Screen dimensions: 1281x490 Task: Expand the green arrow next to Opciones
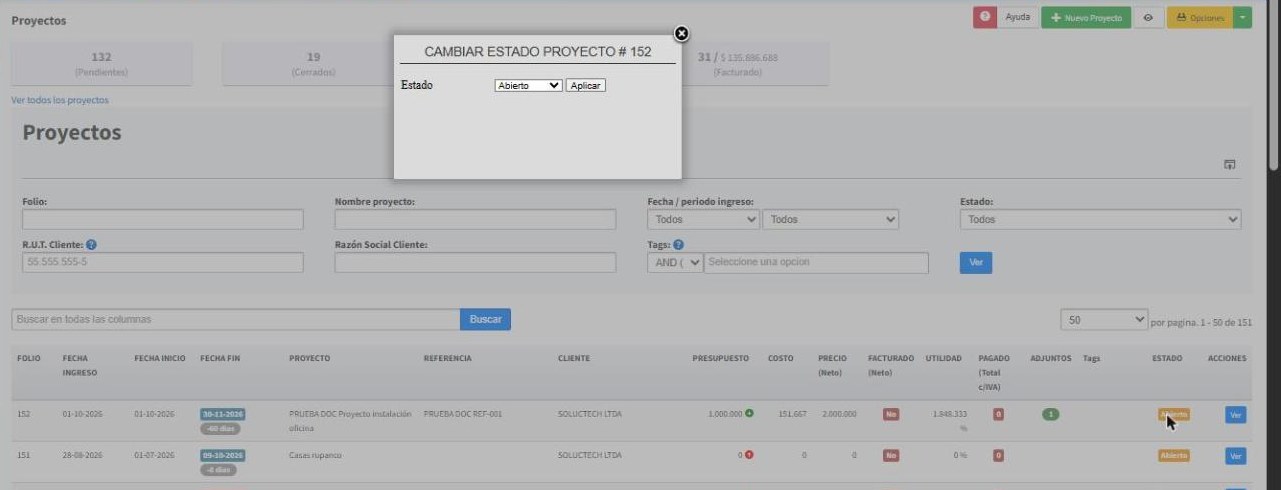point(1243,18)
